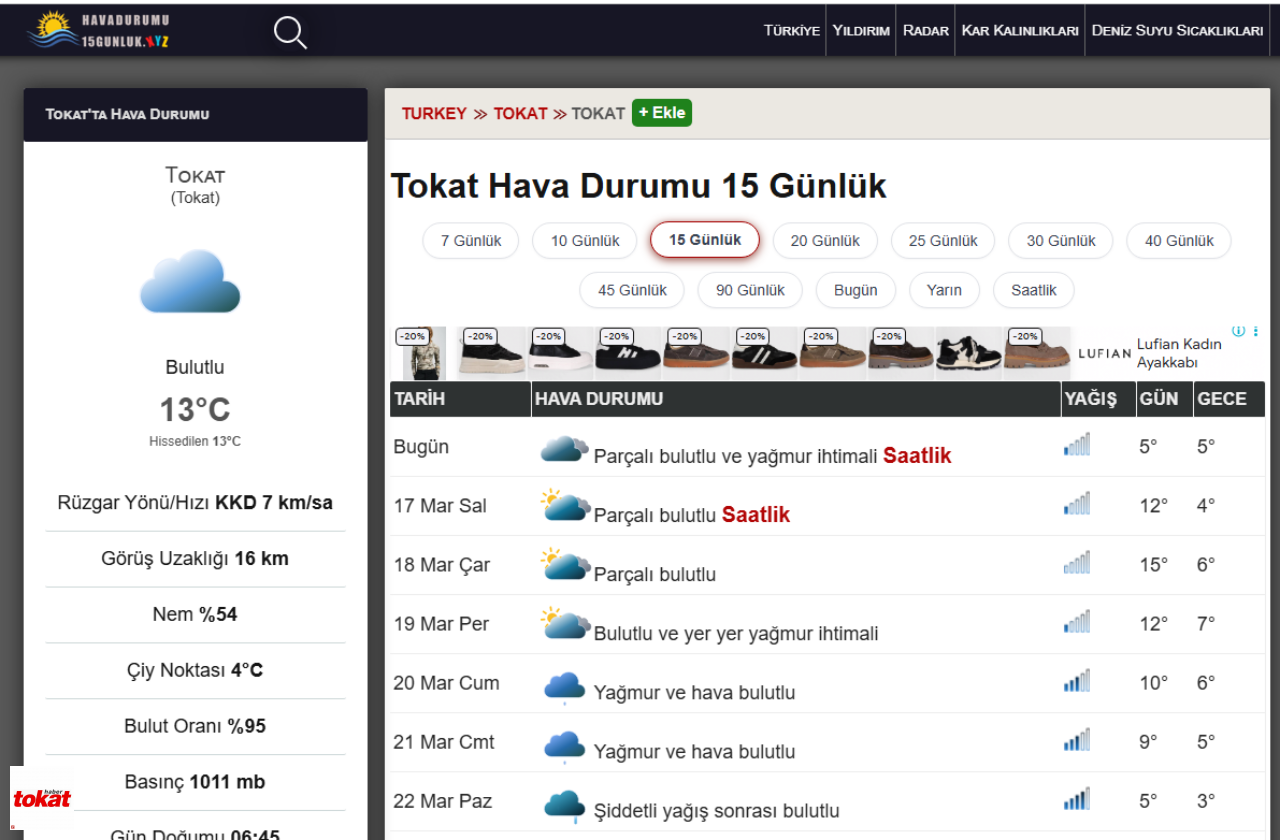1280x840 pixels.
Task: Click the Rüzgar Yönü/Hızı KKD 7 km/sa row
Action: tap(195, 503)
